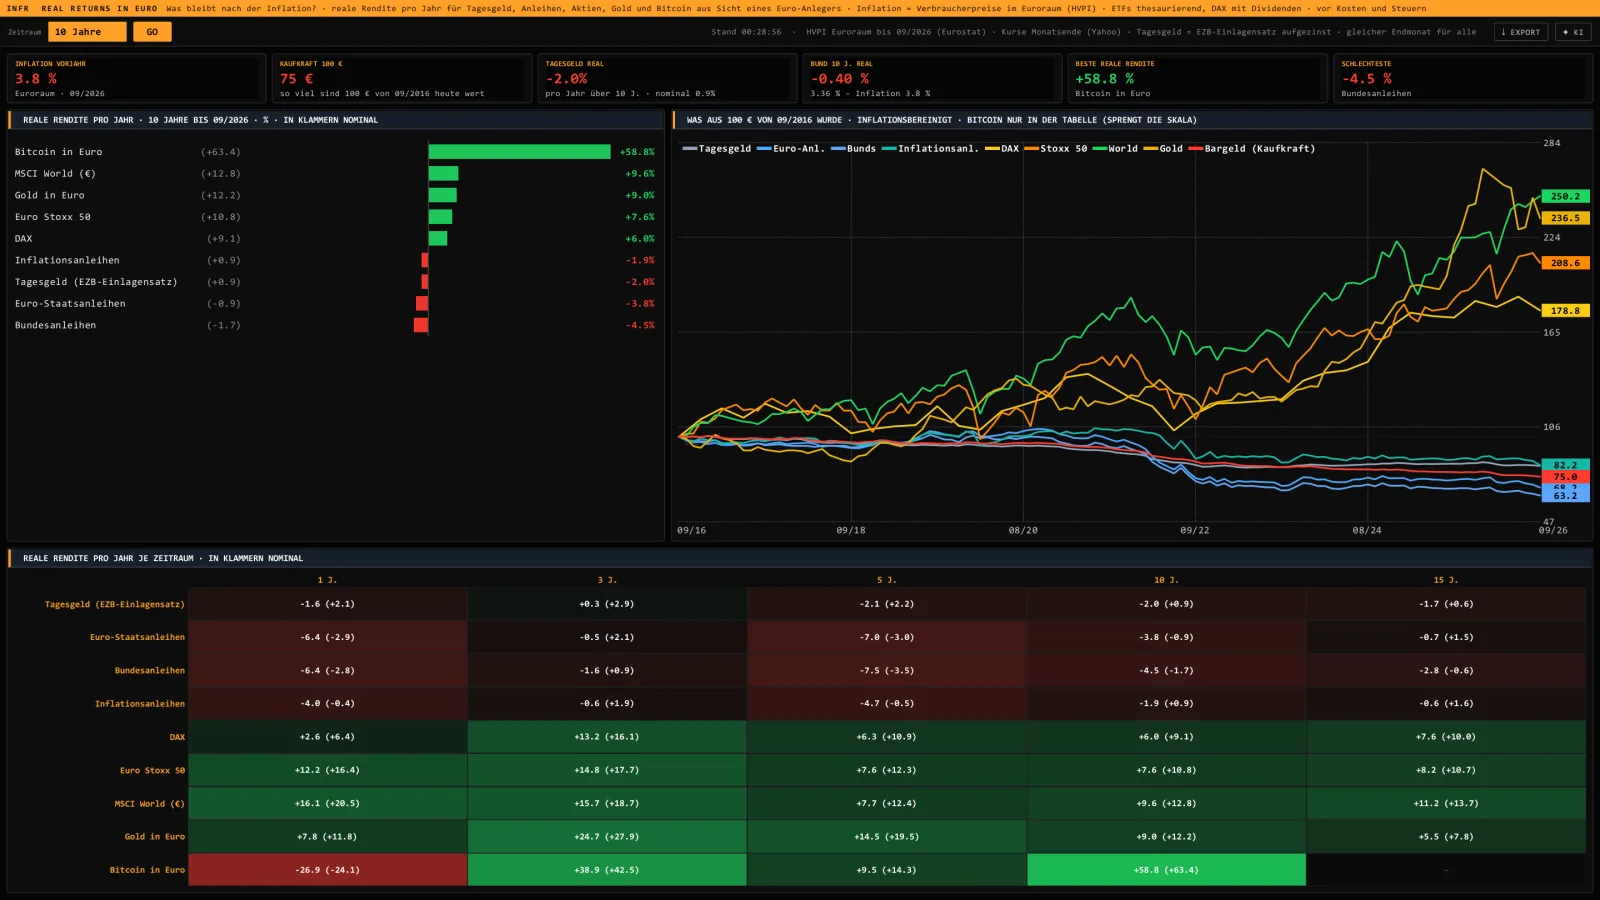Click Bitcoin 10 J. cell +58.8 (+63.4)

[x=1166, y=870]
